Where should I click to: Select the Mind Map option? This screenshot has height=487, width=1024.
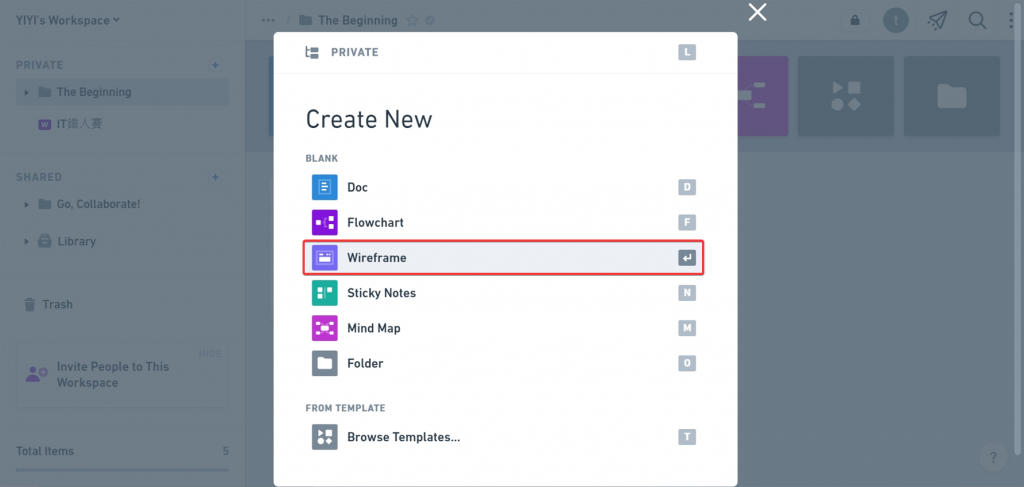pos(504,328)
